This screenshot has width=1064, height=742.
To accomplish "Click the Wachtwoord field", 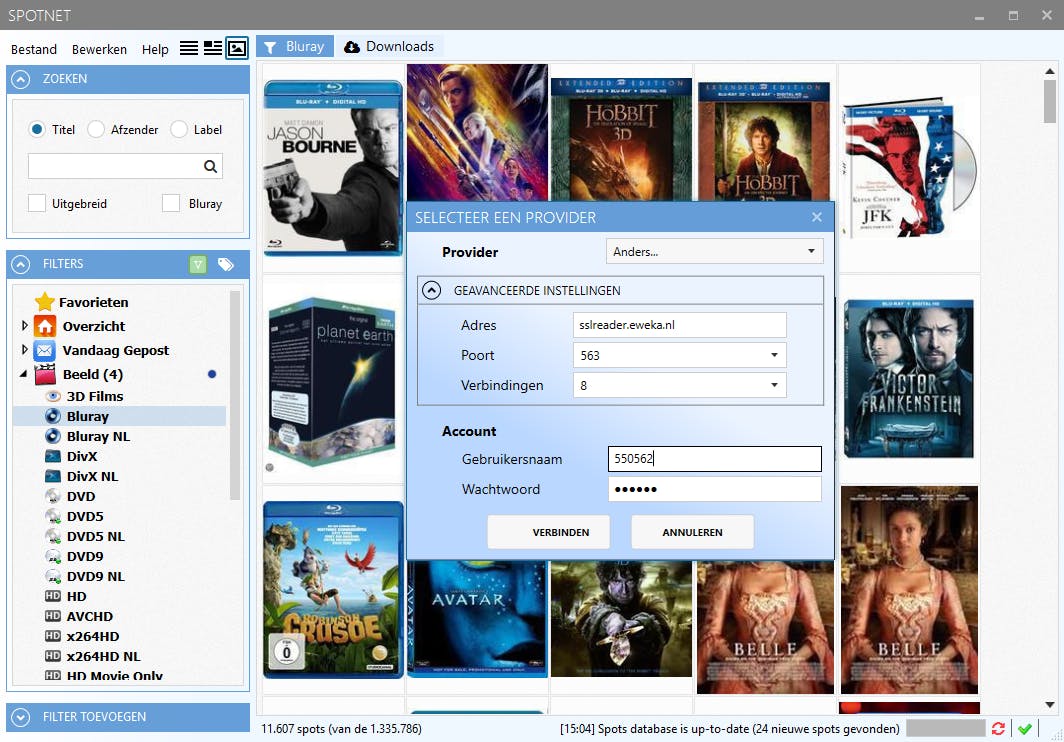I will [715, 489].
